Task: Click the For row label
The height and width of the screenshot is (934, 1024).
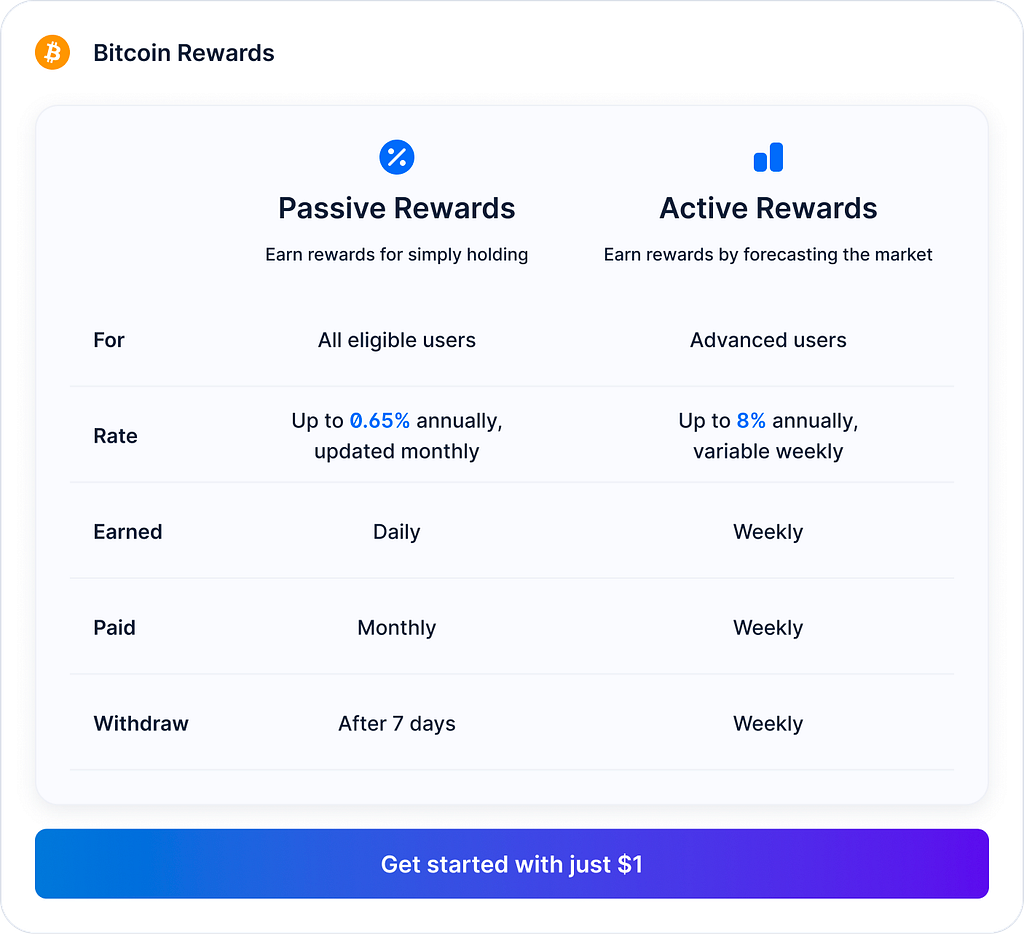Action: tap(108, 340)
